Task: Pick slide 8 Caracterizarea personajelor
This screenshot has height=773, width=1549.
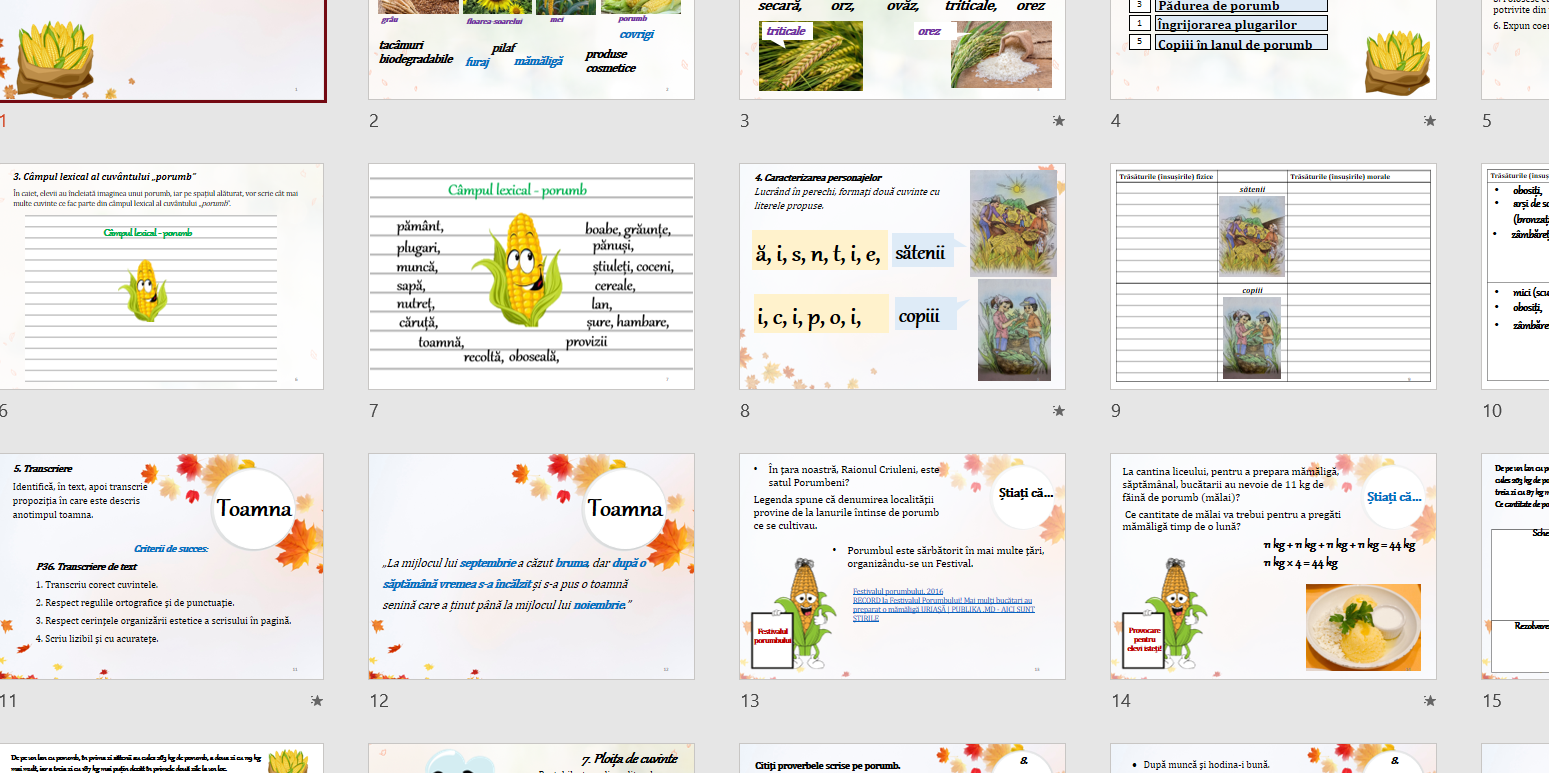Action: (902, 276)
